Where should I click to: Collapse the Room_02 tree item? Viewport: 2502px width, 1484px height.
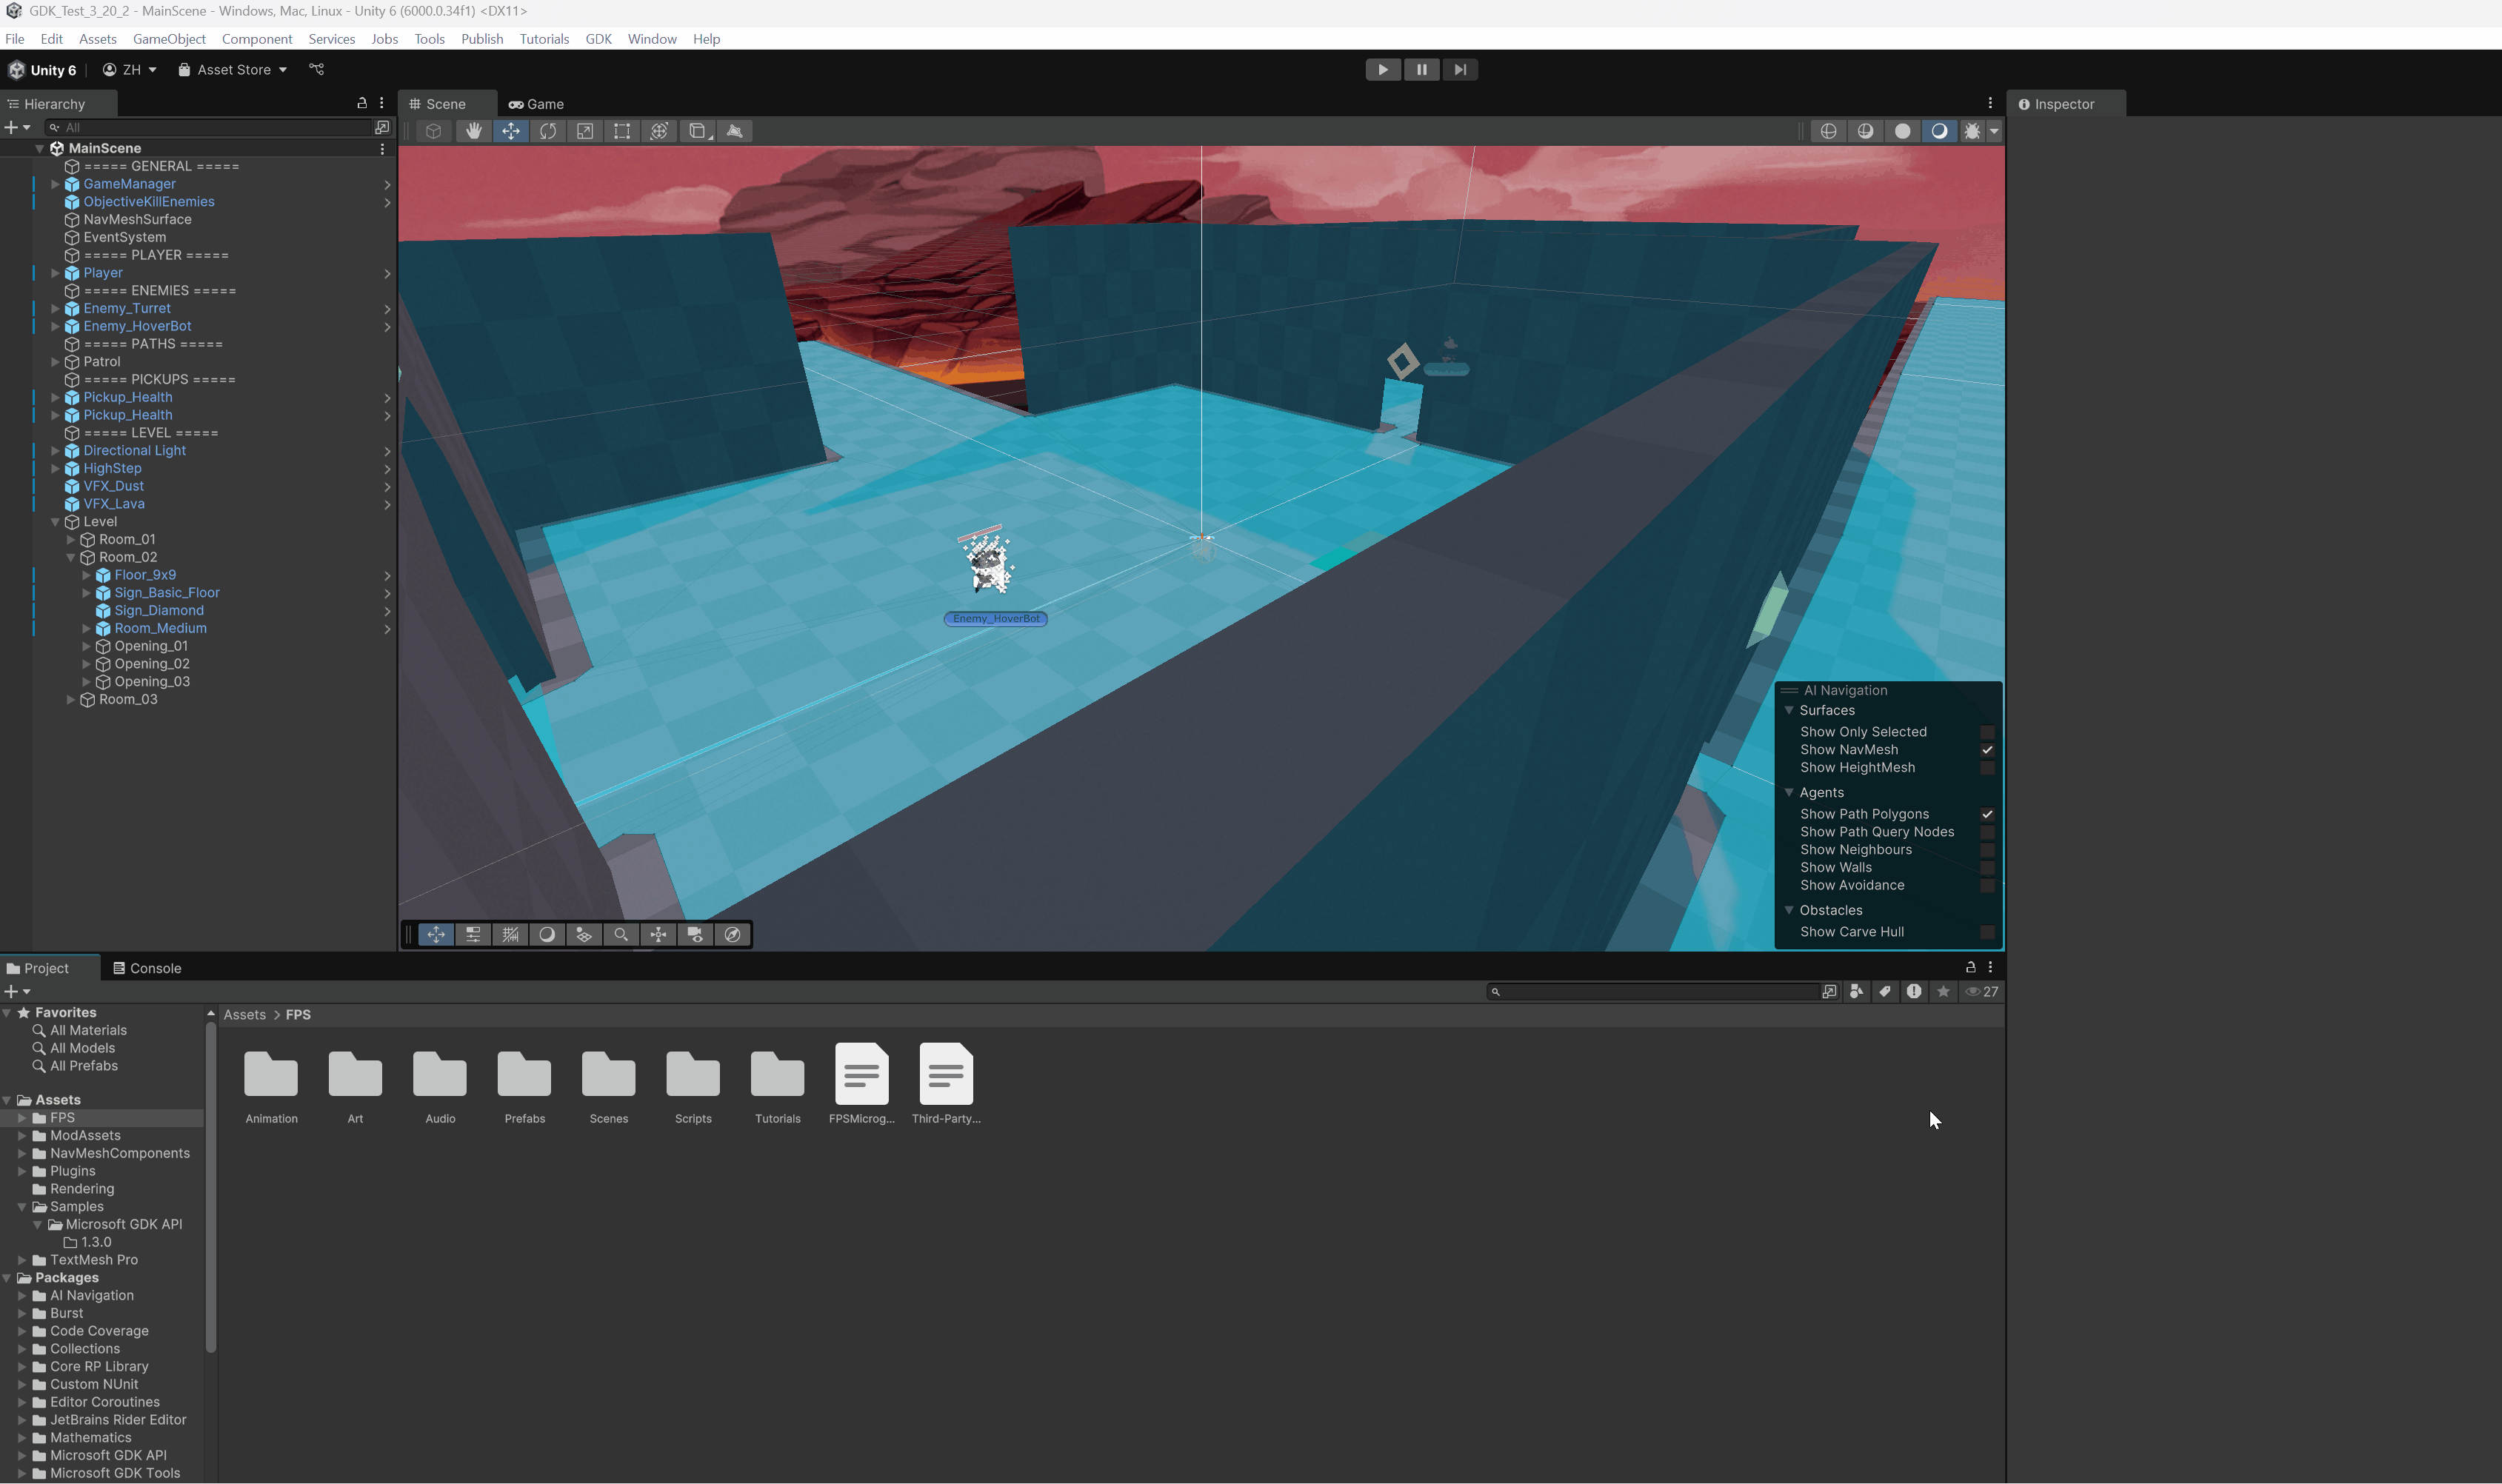(x=72, y=557)
